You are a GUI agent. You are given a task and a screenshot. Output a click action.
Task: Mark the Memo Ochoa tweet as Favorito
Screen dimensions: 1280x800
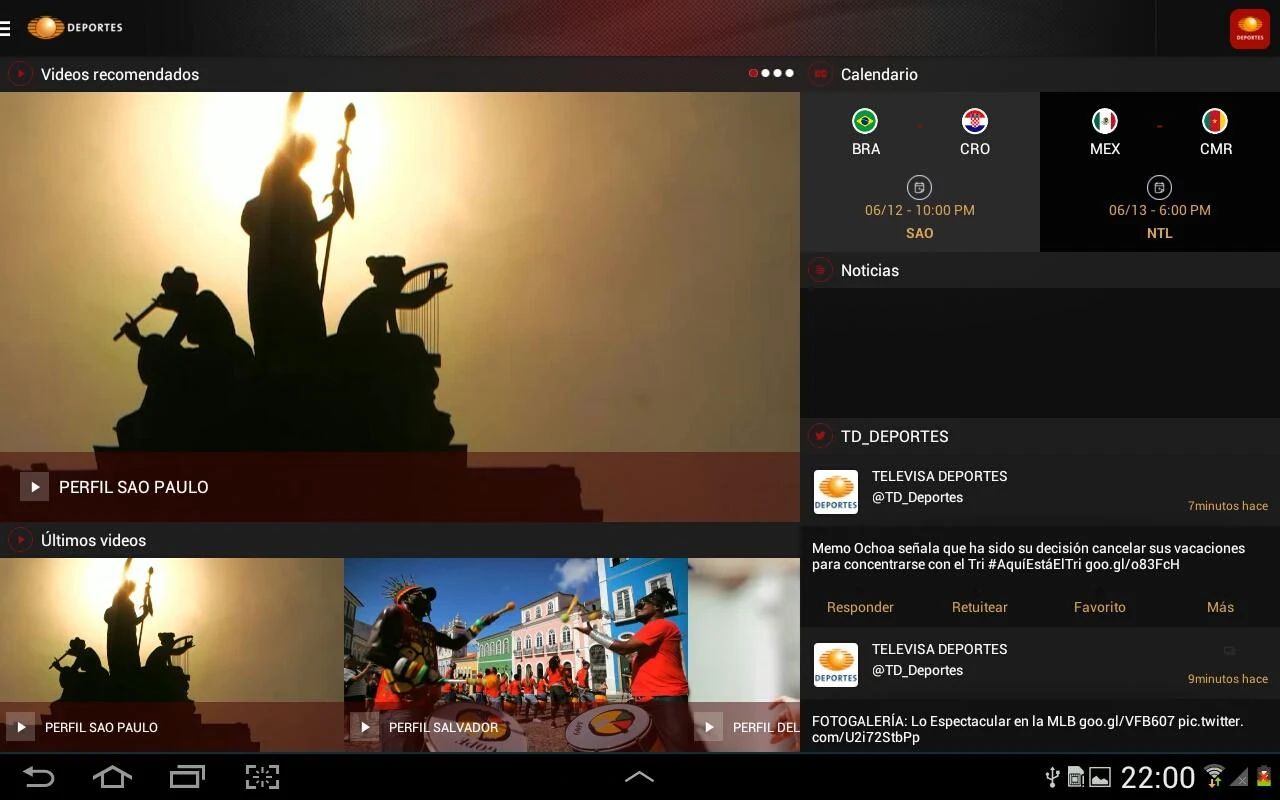click(1100, 607)
